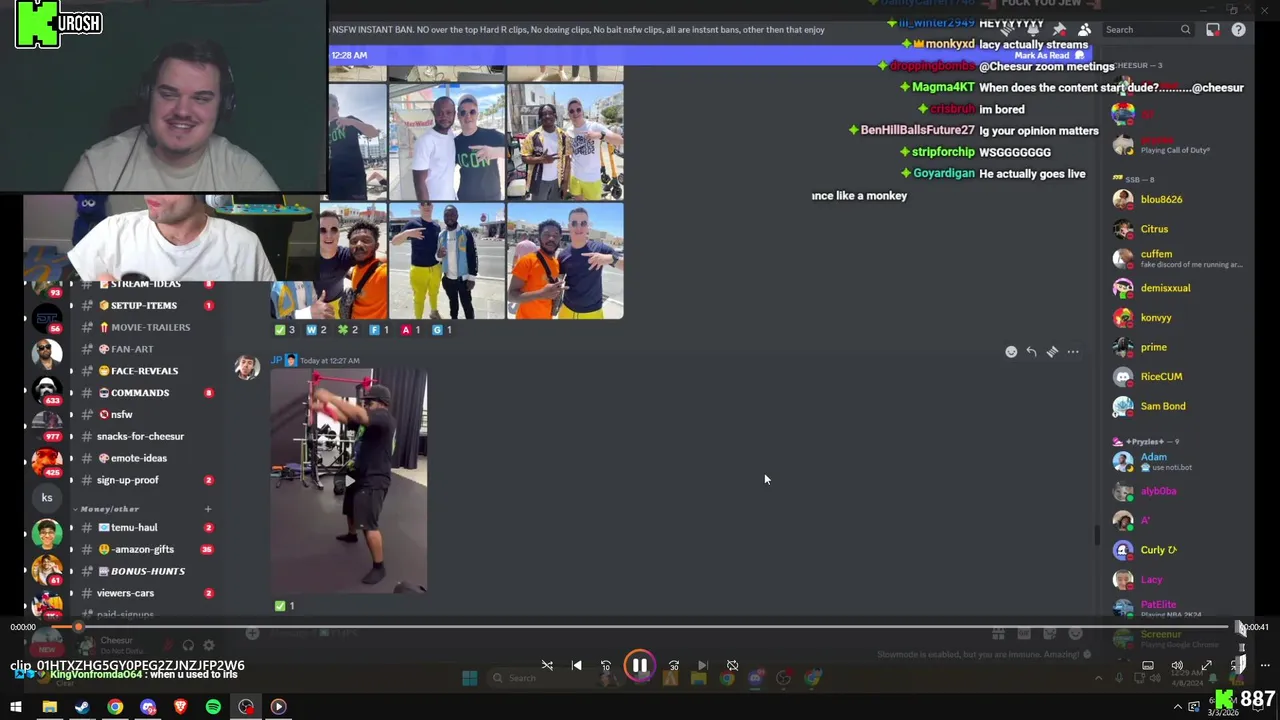Open the Discord notification settings bell
1280x720 pixels.
coord(1033,30)
